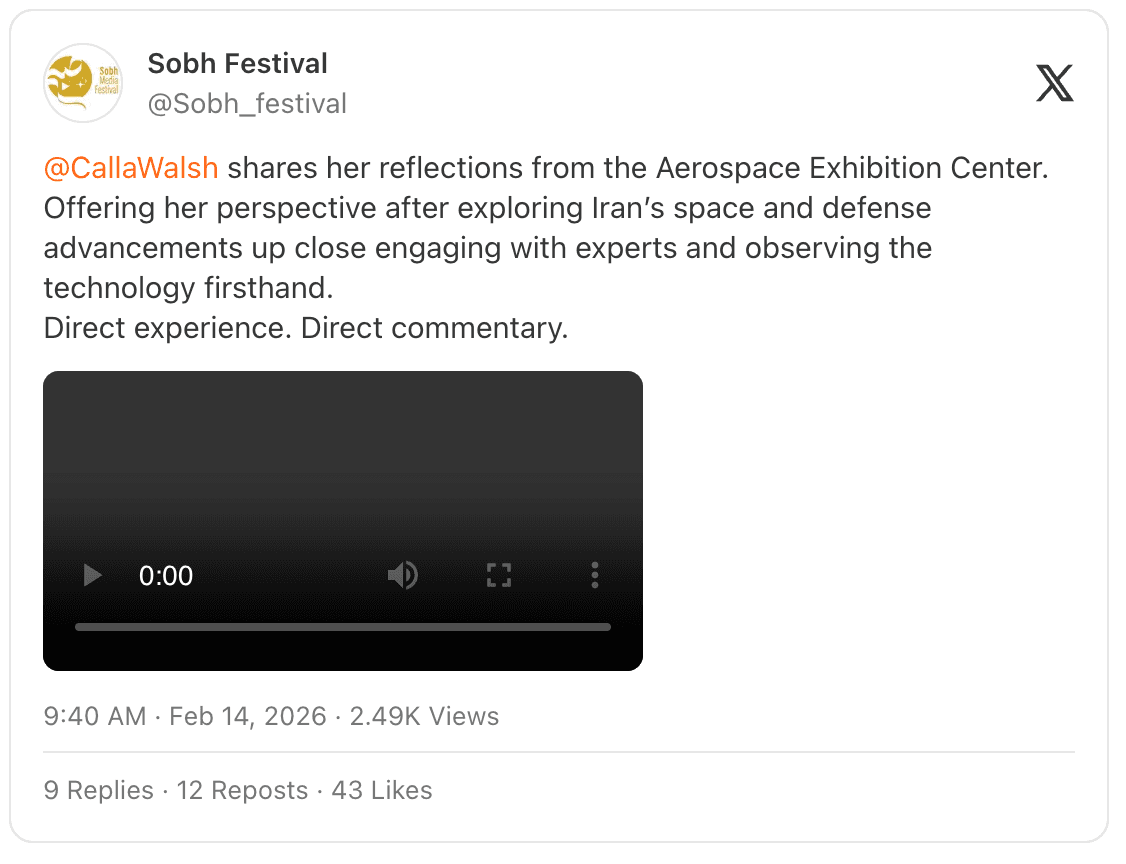Click the dark video preview area
The width and height of the screenshot is (1126, 864).
tap(342, 460)
